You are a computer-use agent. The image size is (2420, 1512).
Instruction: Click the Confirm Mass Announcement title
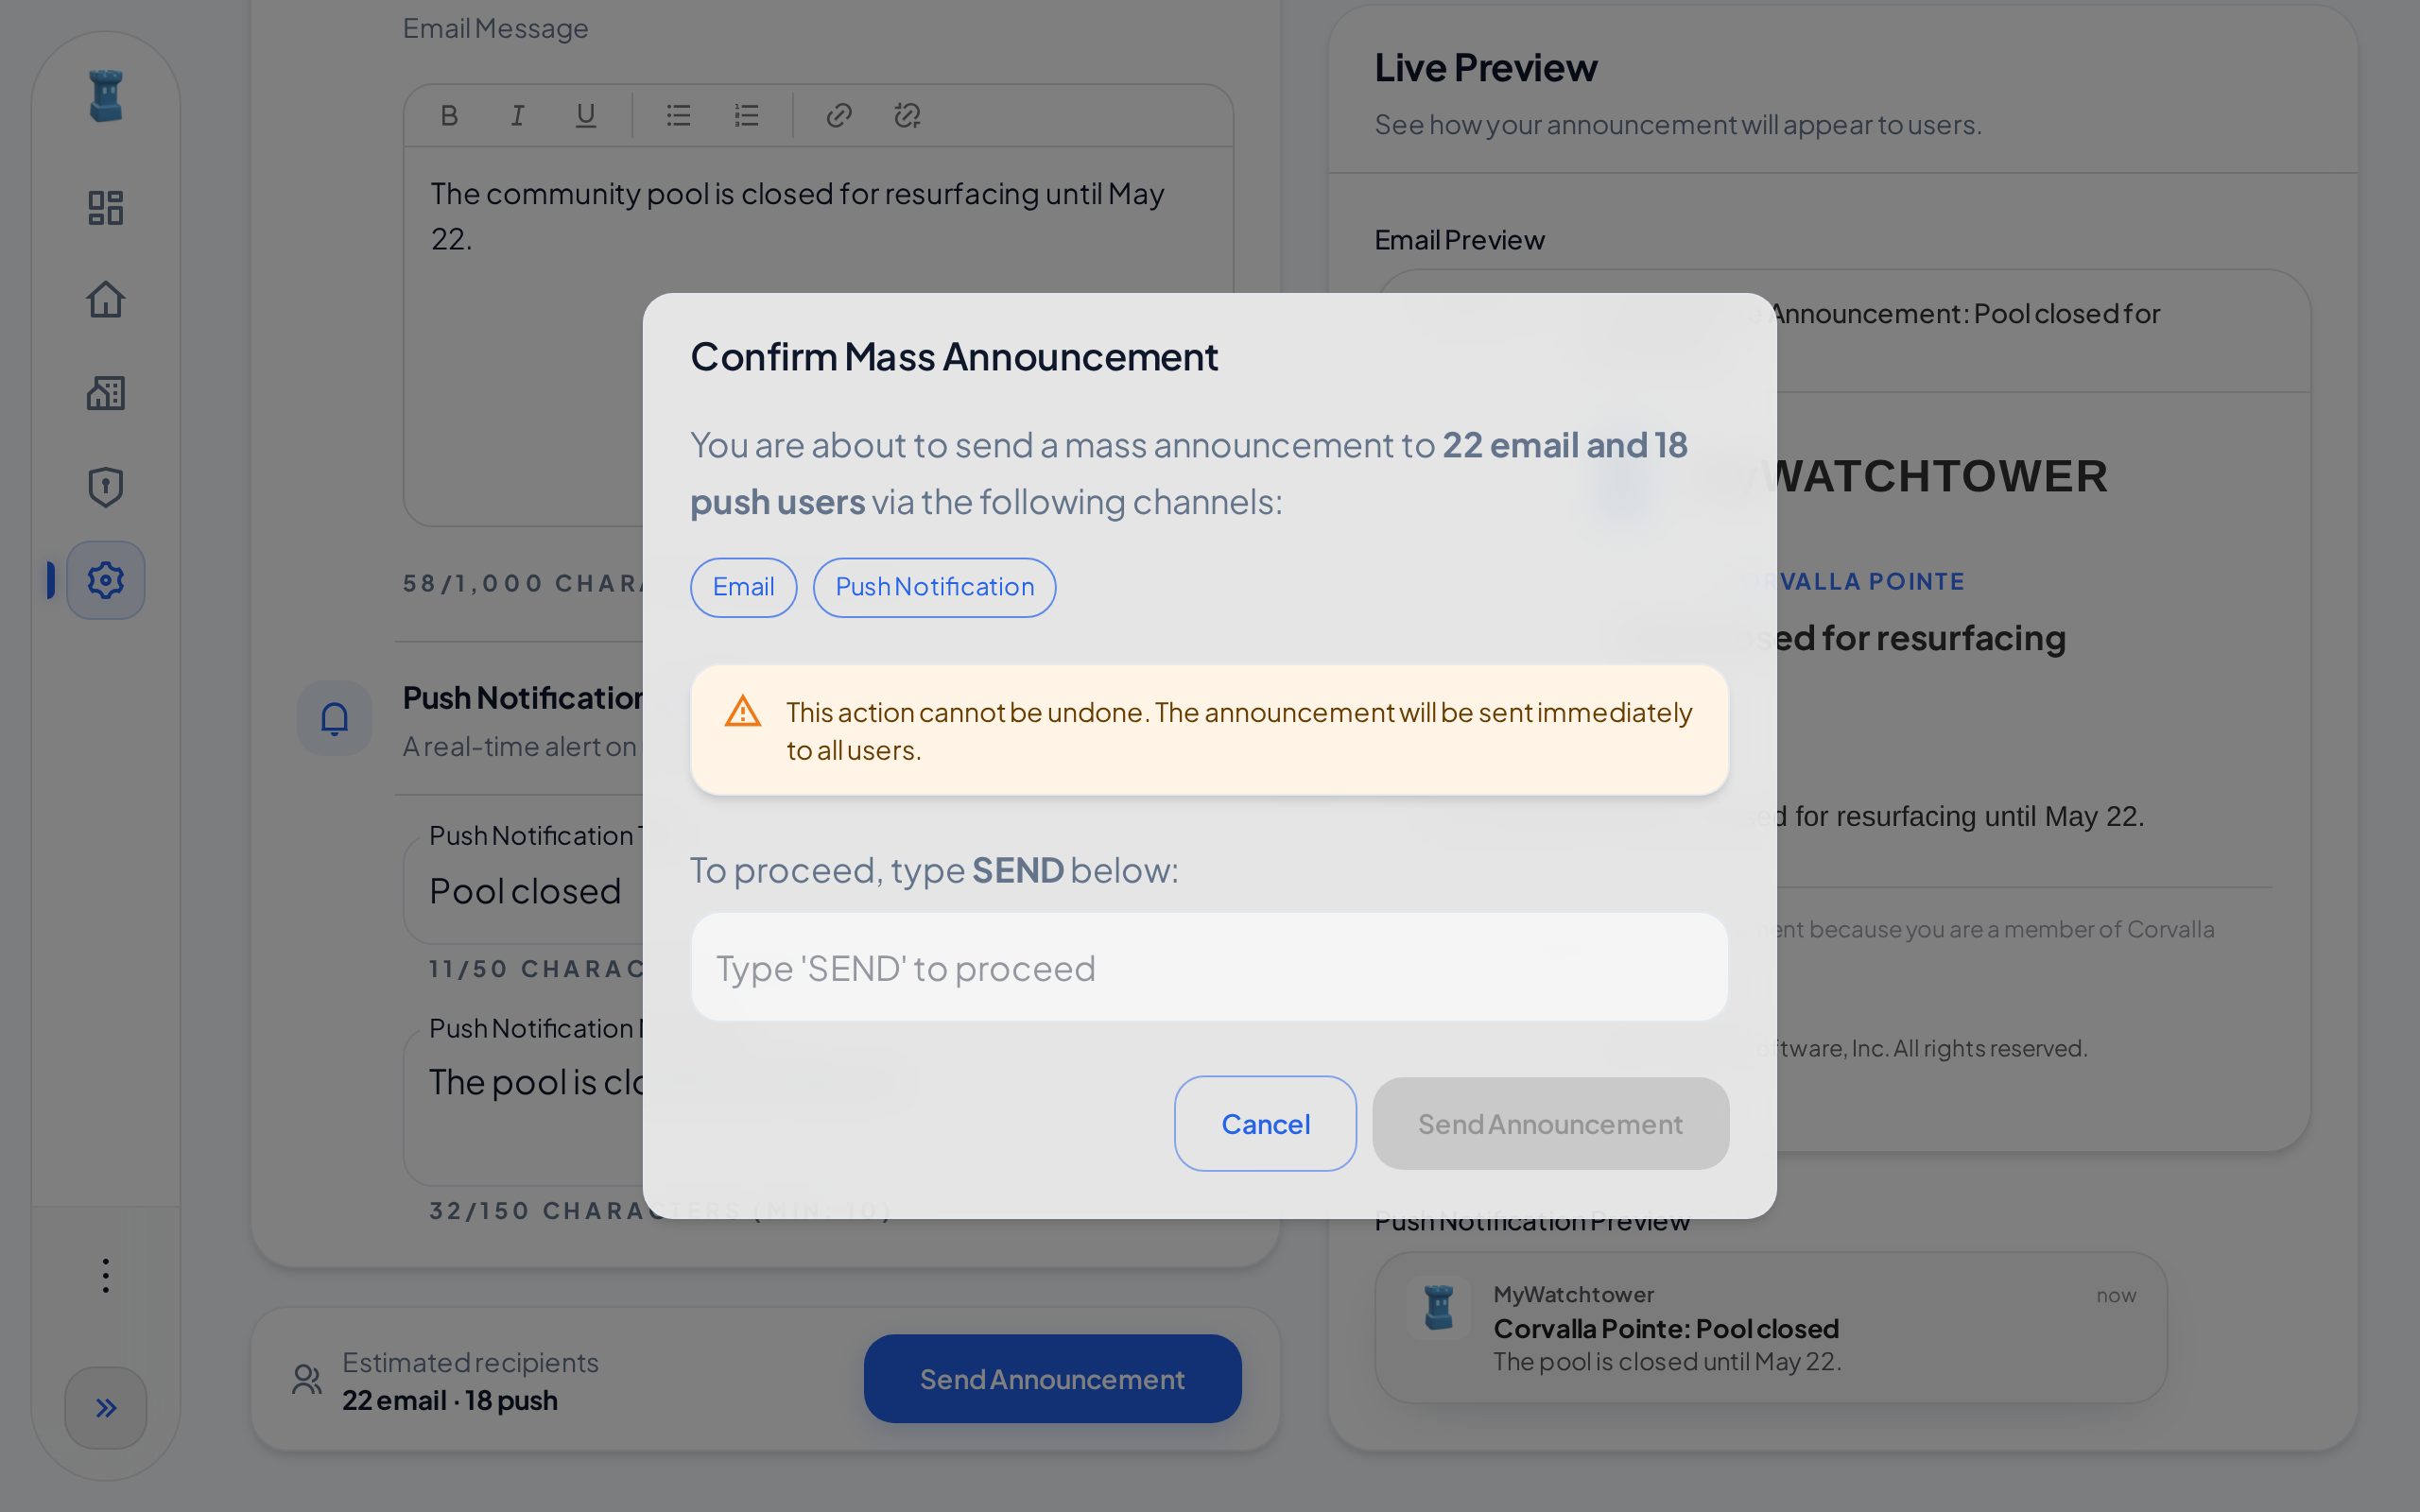click(x=954, y=357)
